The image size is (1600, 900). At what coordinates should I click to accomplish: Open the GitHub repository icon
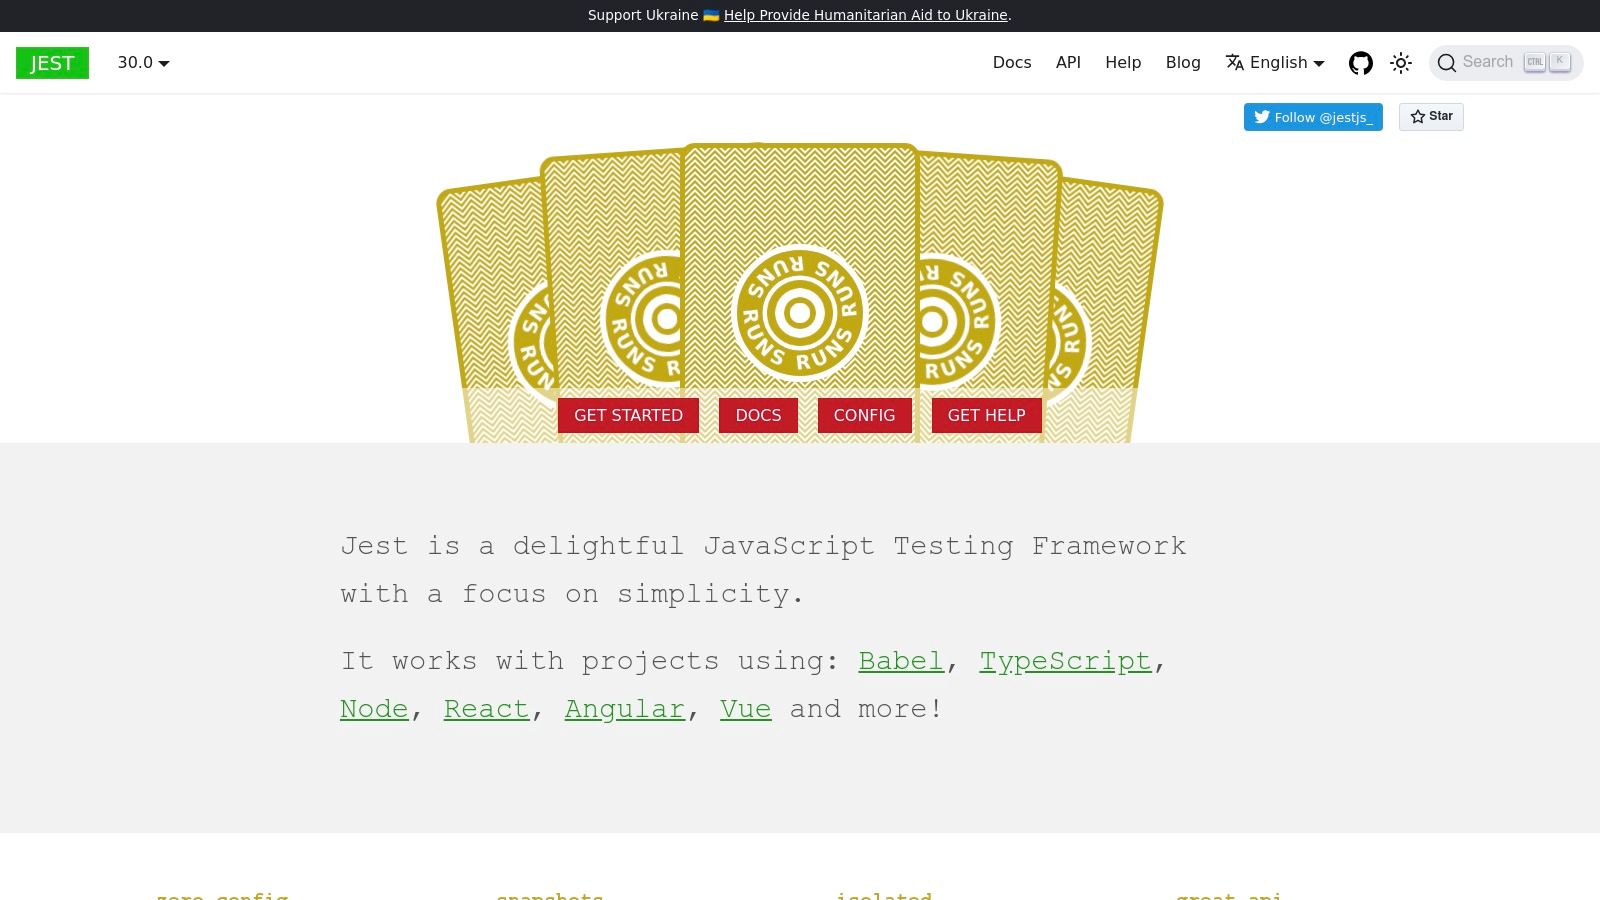[1361, 63]
